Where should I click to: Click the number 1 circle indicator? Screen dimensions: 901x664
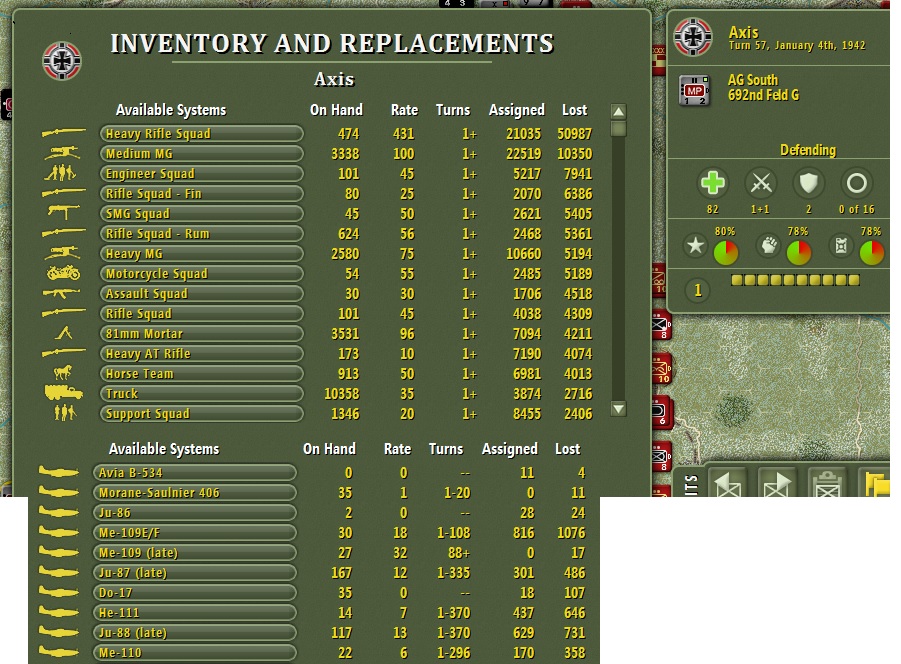coord(698,290)
